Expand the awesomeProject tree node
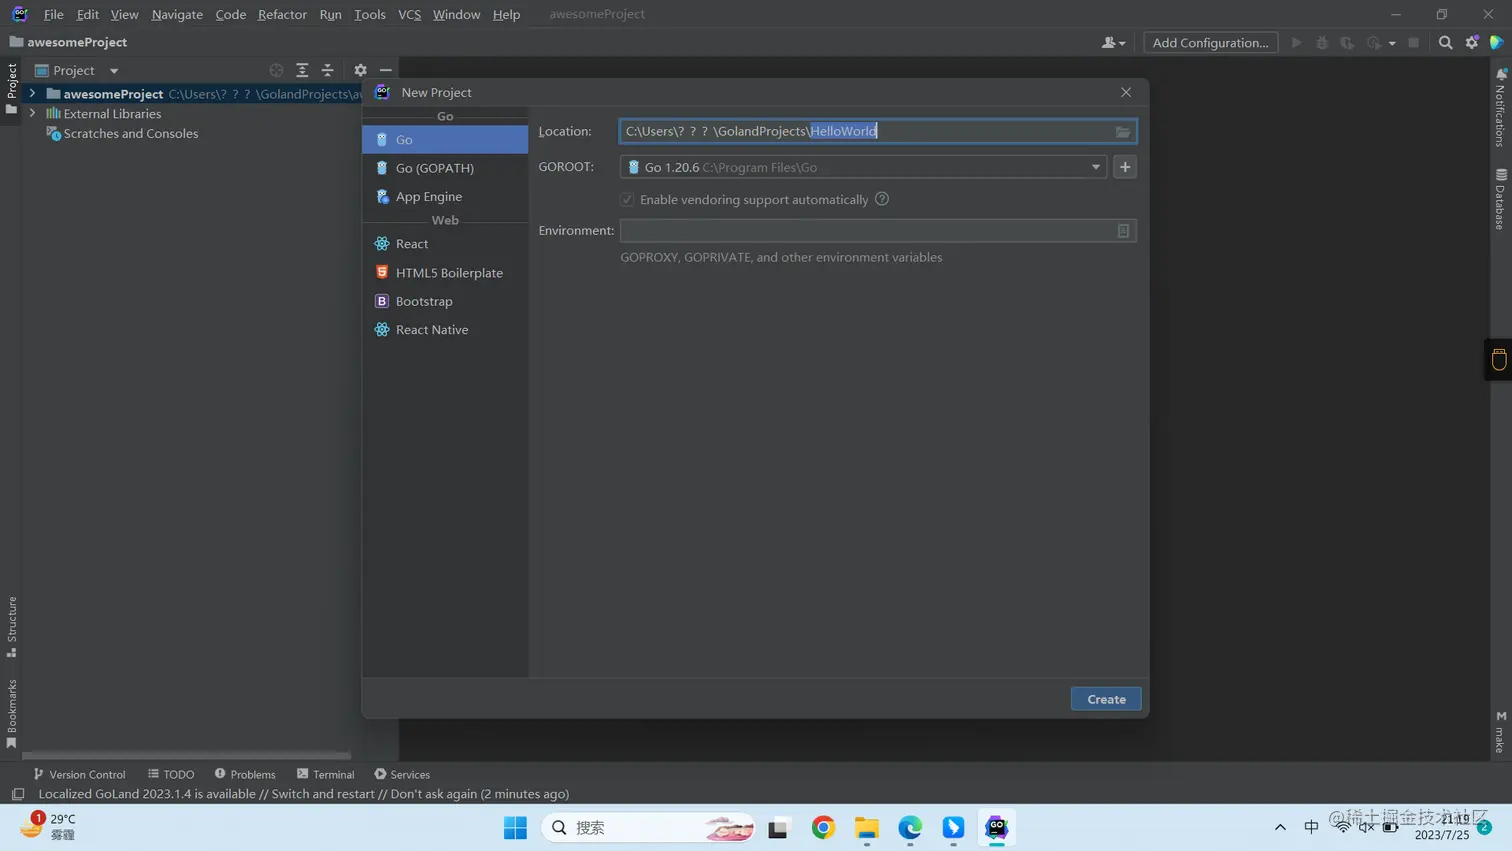1512x851 pixels. 32,93
